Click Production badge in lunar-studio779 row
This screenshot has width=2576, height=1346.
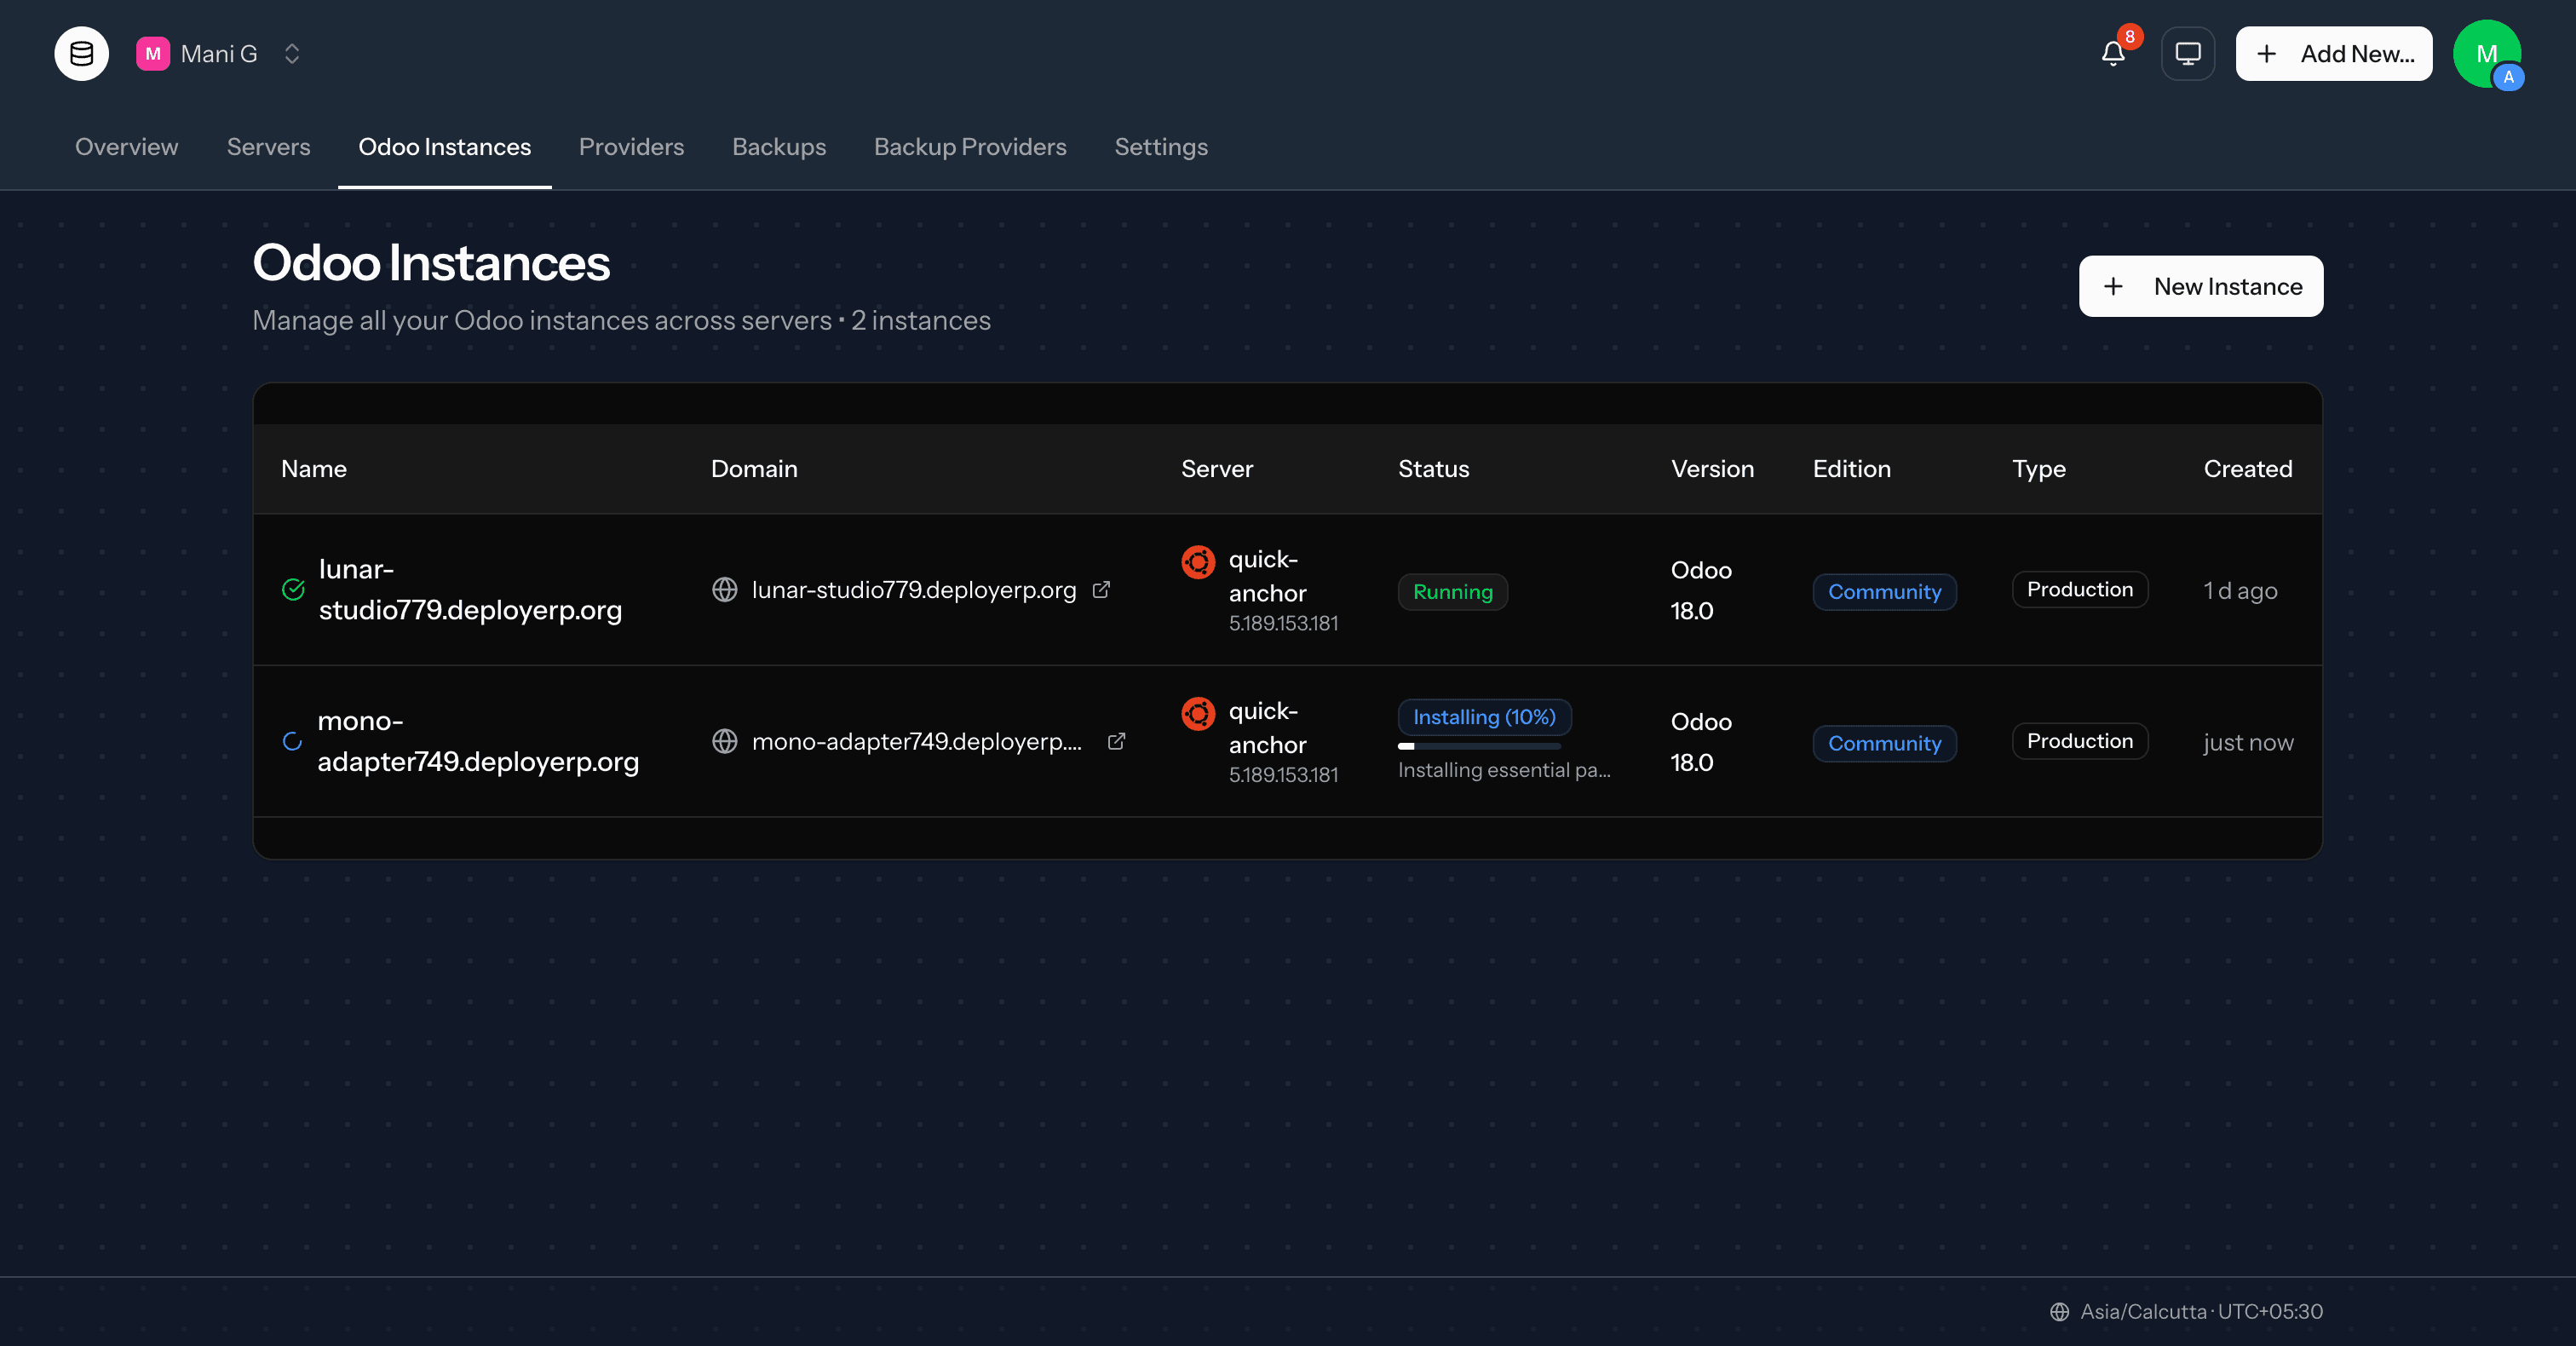(2080, 589)
